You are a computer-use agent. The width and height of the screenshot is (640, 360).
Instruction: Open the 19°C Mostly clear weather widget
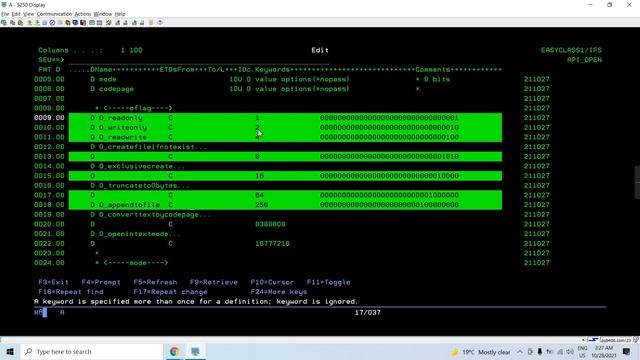point(480,352)
